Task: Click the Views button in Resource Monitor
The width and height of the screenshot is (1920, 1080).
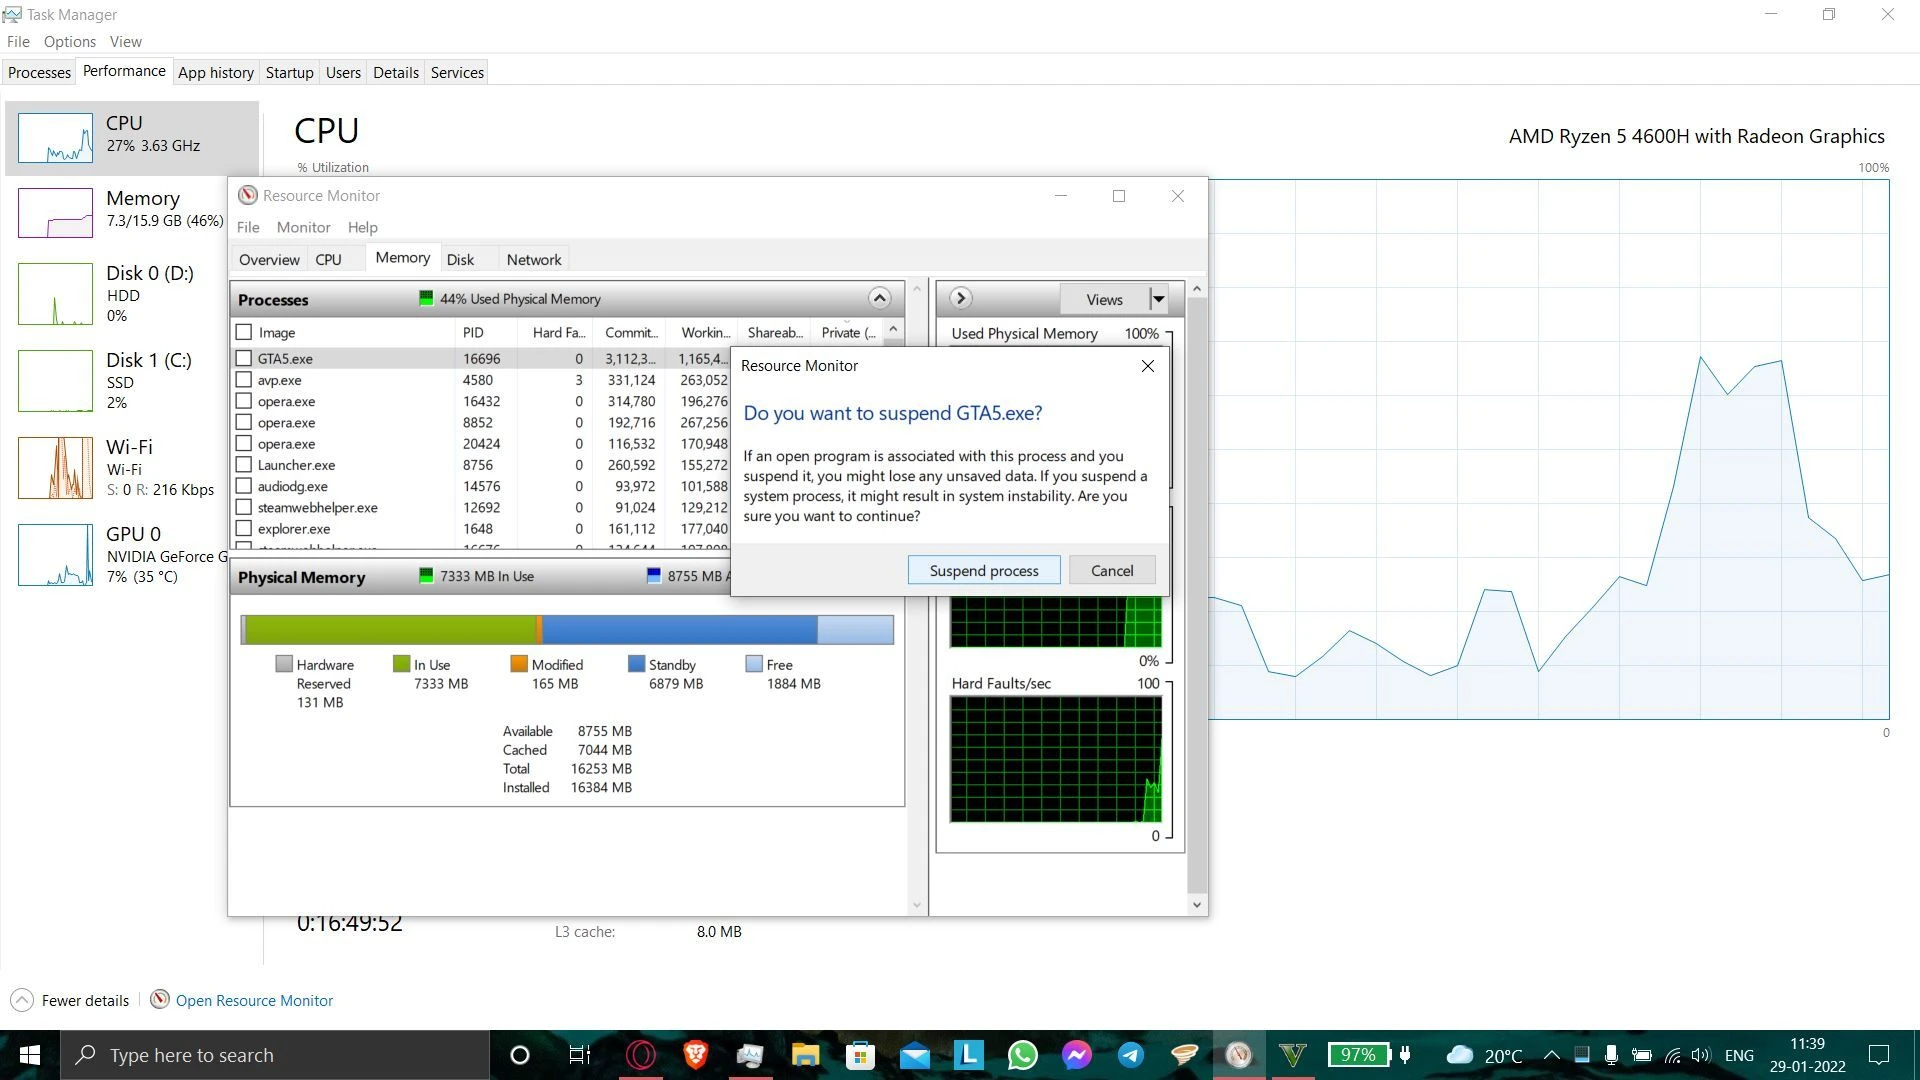Action: click(x=1104, y=299)
